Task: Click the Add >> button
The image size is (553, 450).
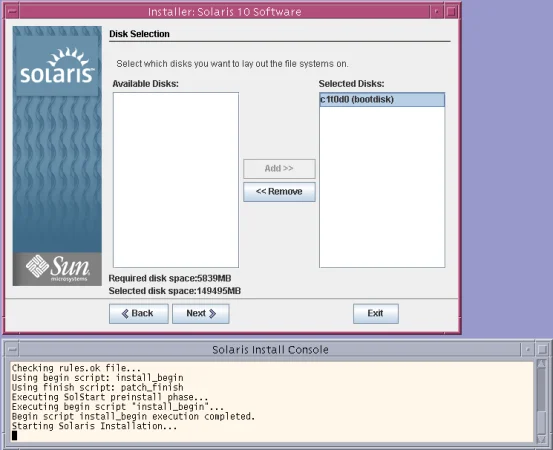Action: pyautogui.click(x=279, y=169)
